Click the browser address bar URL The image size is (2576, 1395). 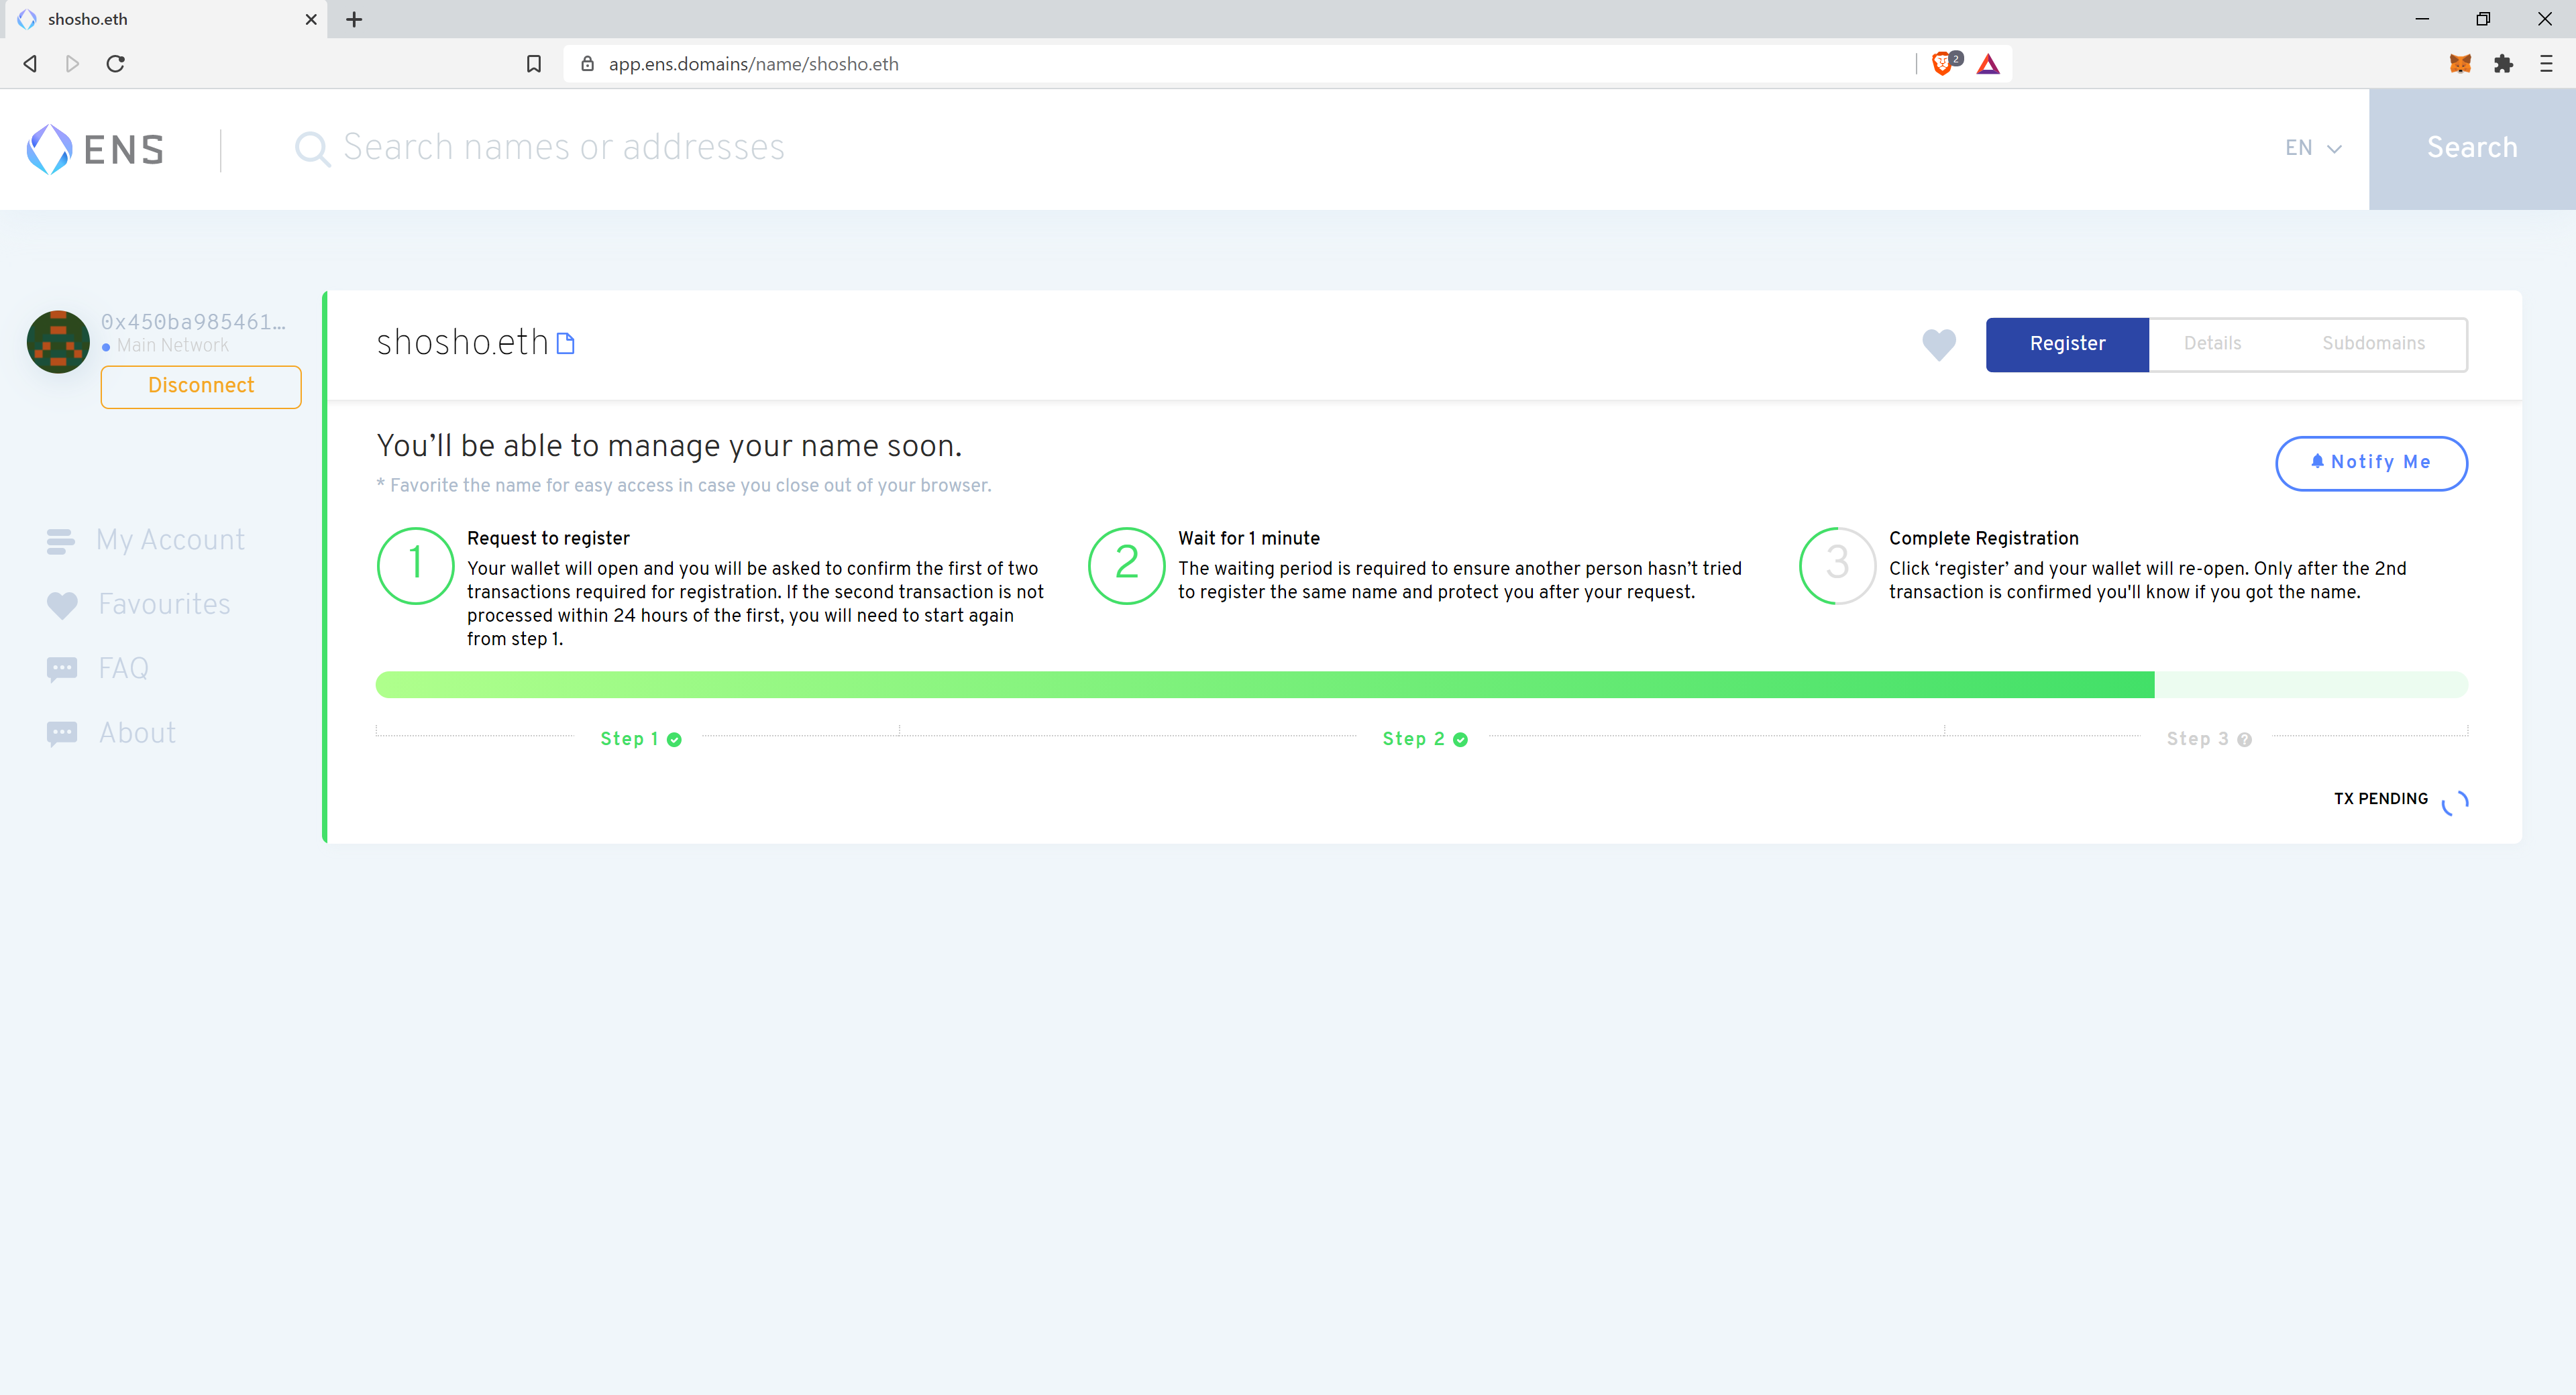(x=753, y=64)
